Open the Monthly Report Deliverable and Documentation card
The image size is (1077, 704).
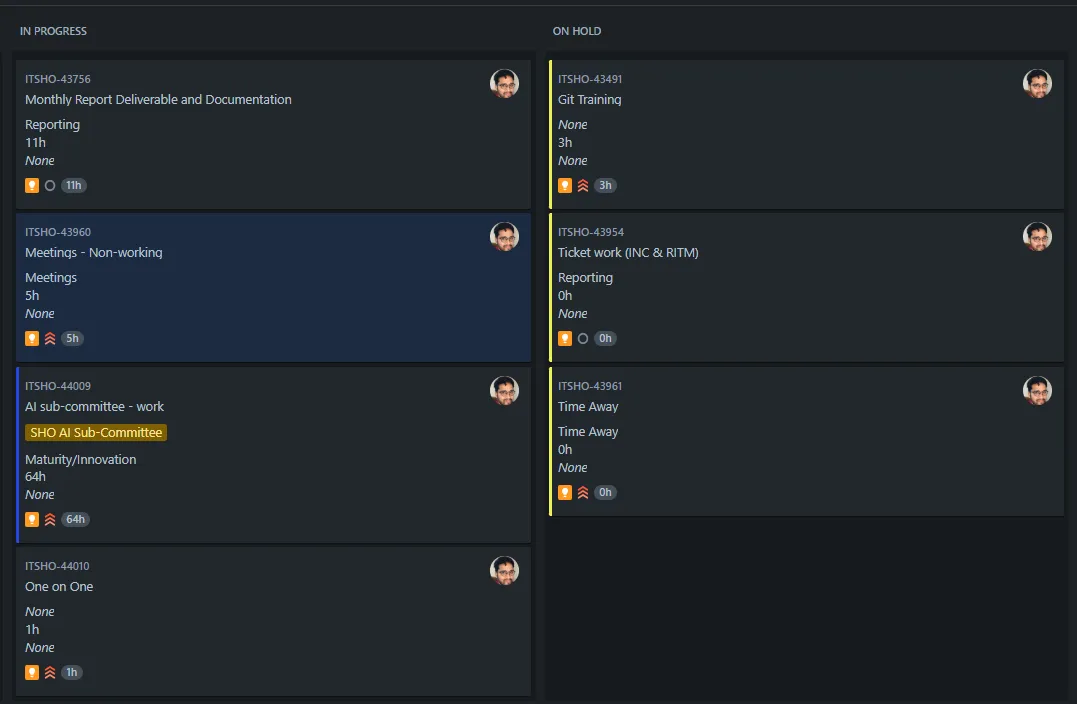click(x=273, y=134)
